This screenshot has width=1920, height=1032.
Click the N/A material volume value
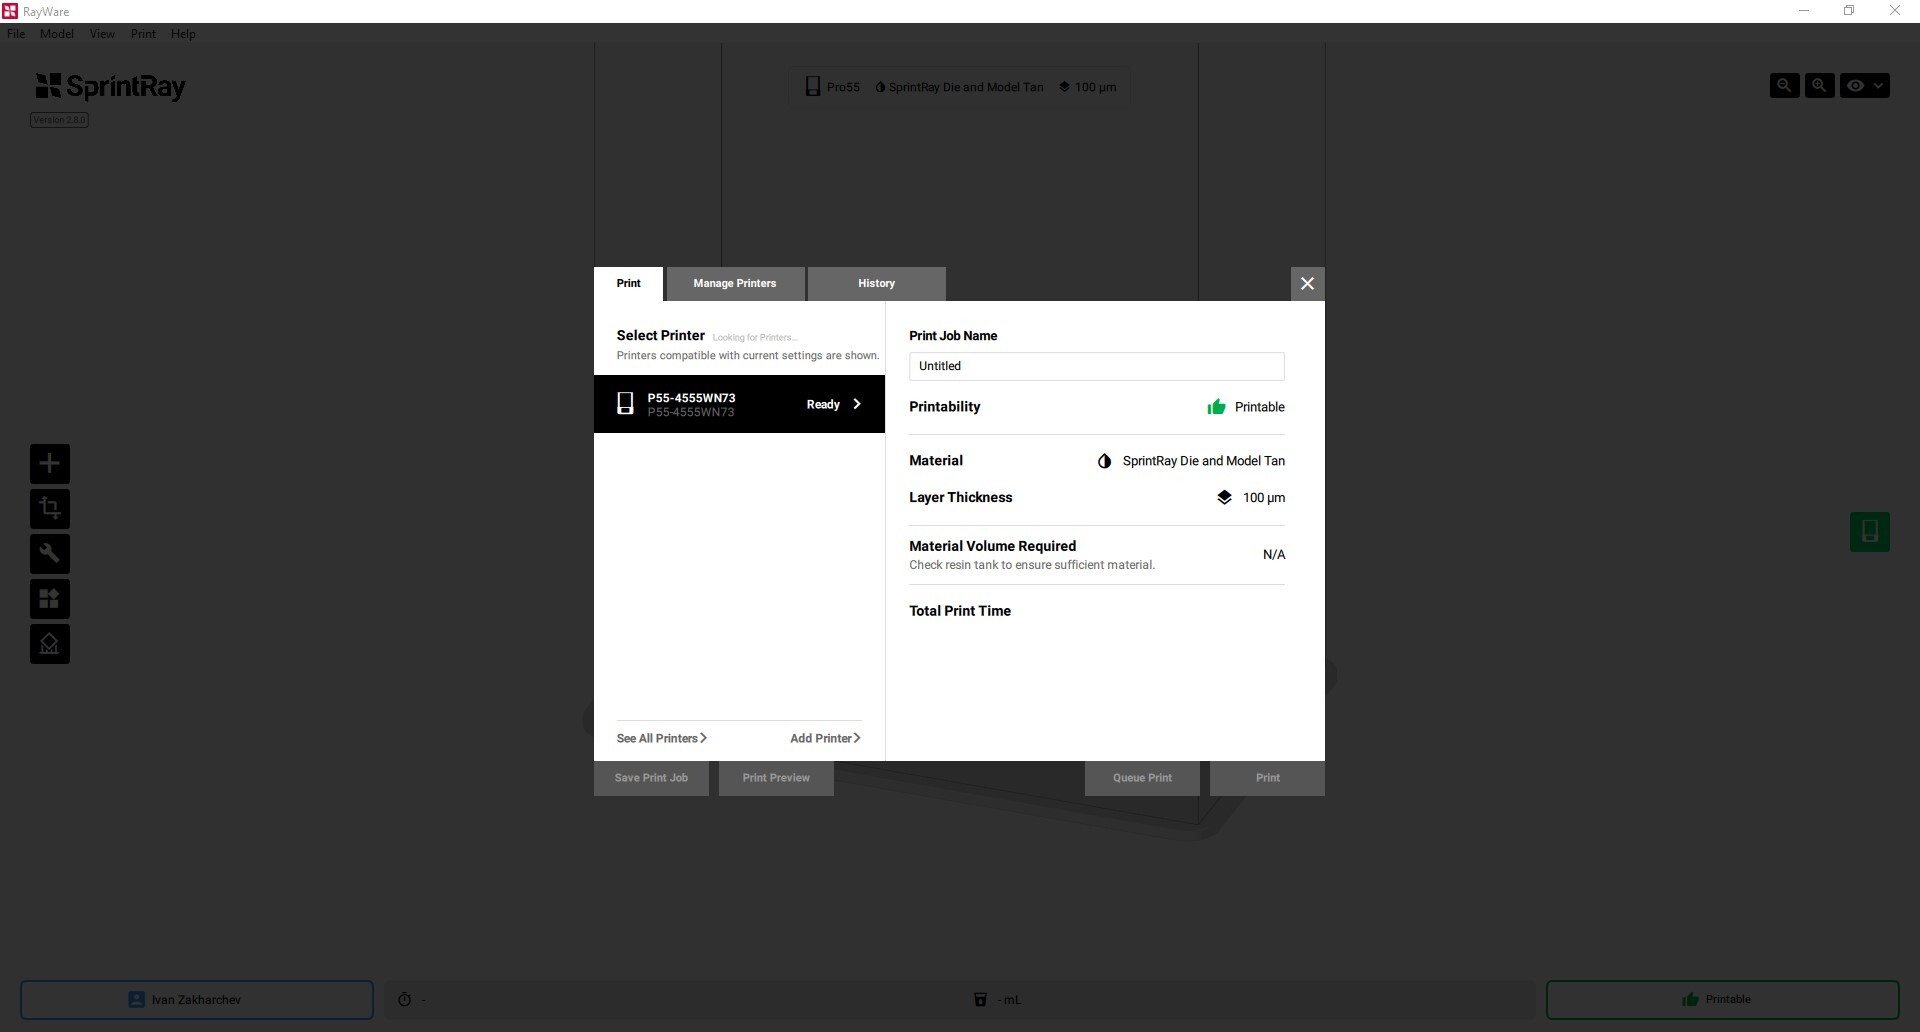(1274, 555)
